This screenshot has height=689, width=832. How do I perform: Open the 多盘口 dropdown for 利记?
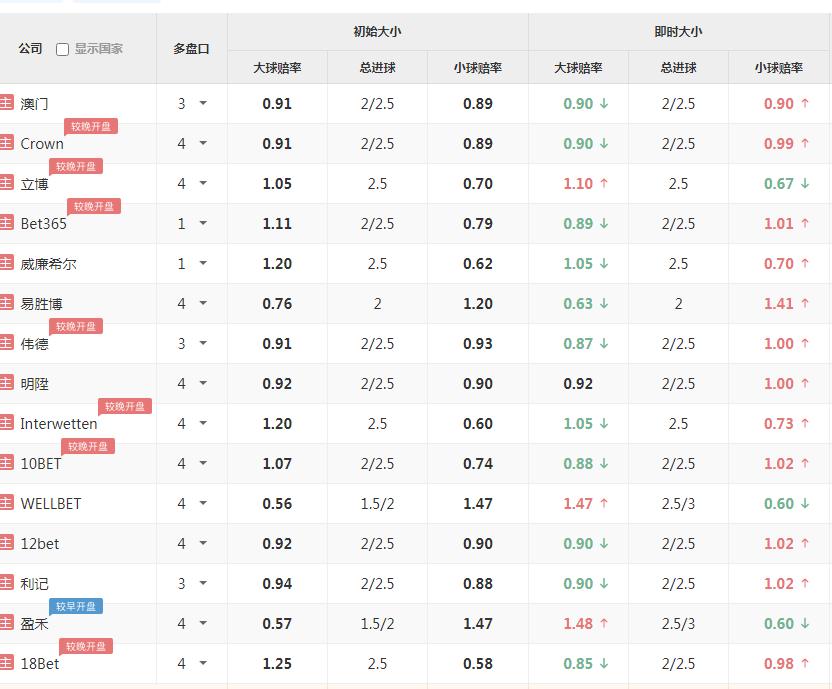(203, 583)
